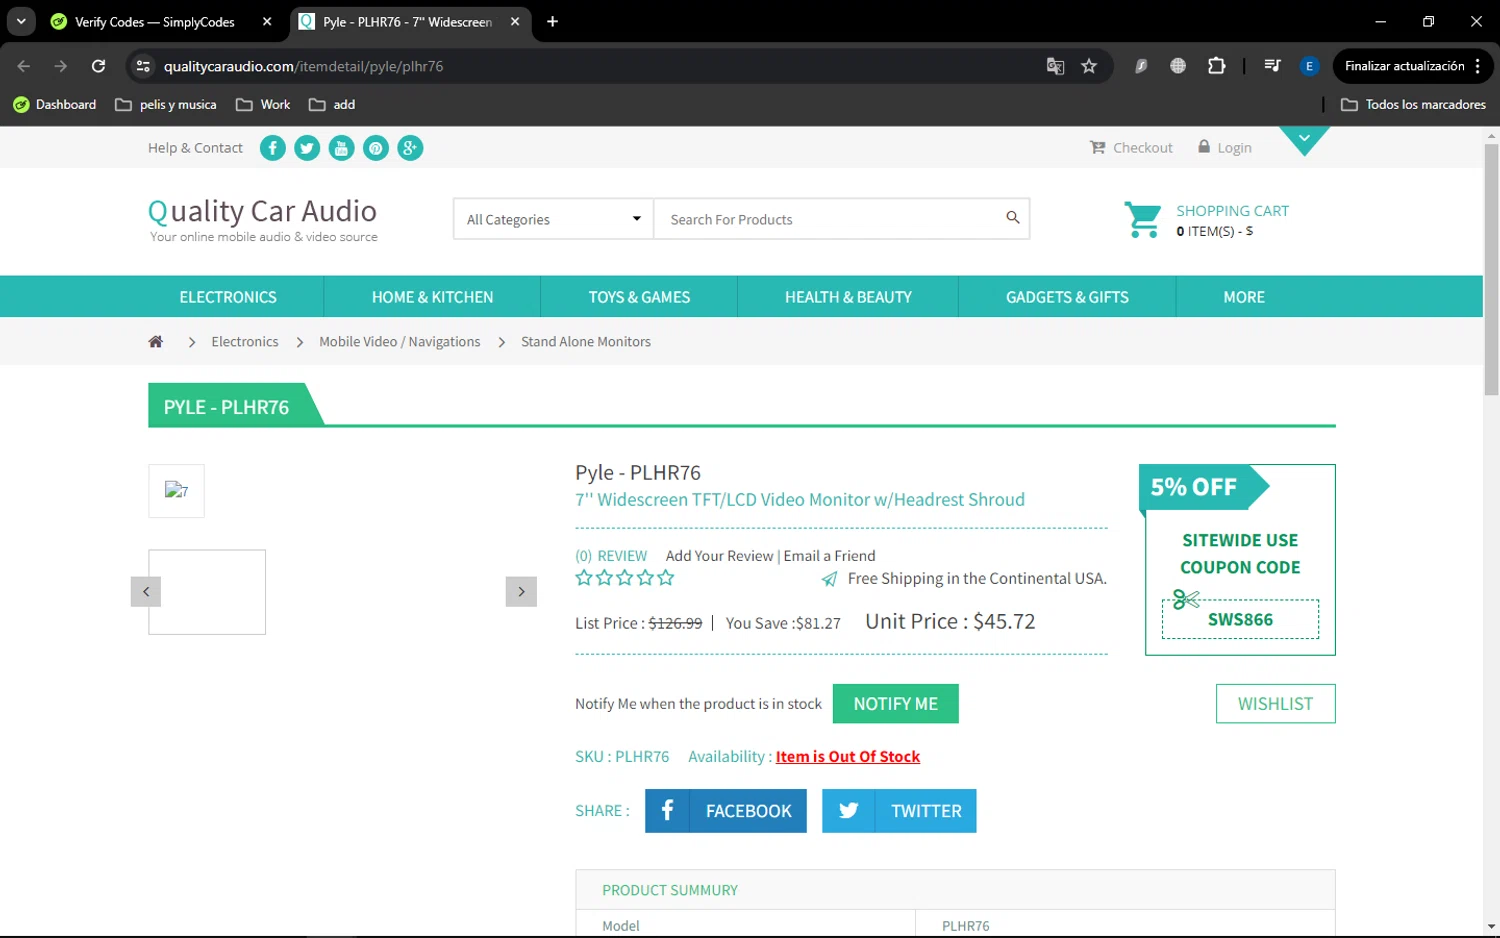The height and width of the screenshot is (938, 1500).
Task: Open the Facebook social icon in header
Action: (272, 148)
